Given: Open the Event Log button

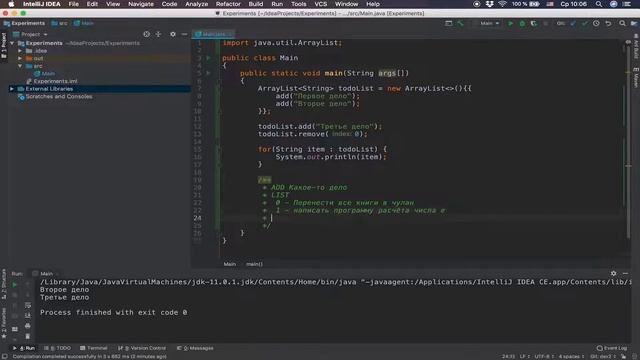Looking at the screenshot, I should 611,348.
